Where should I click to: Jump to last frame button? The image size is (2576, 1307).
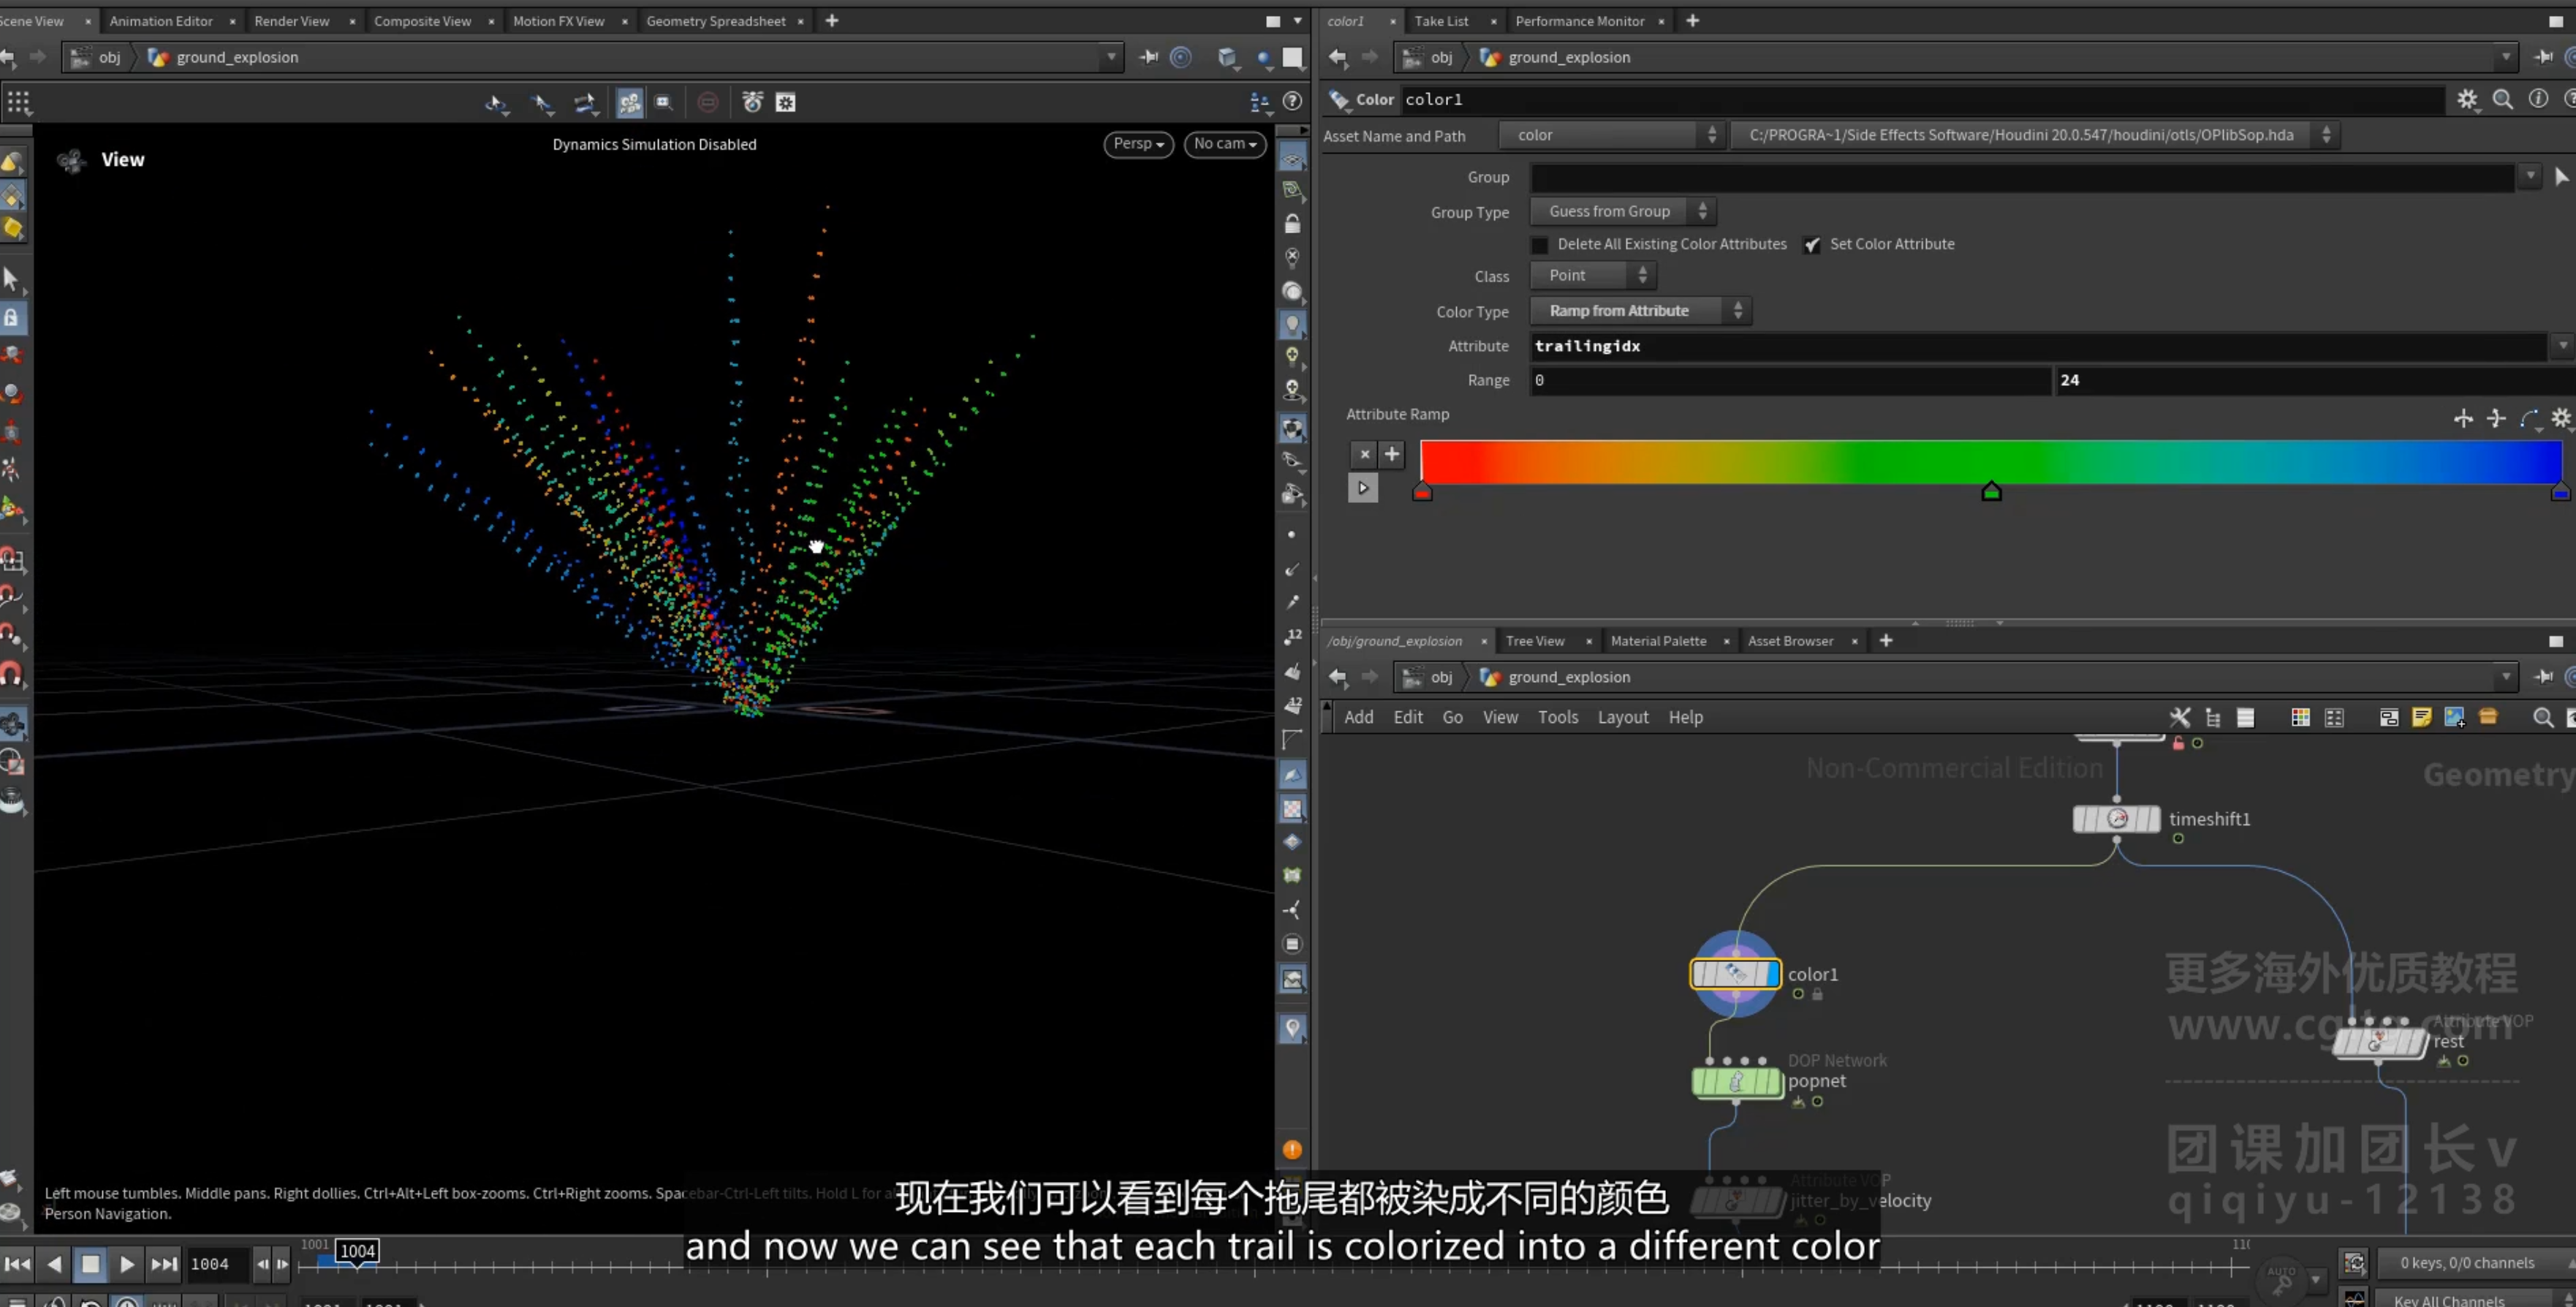(x=163, y=1264)
